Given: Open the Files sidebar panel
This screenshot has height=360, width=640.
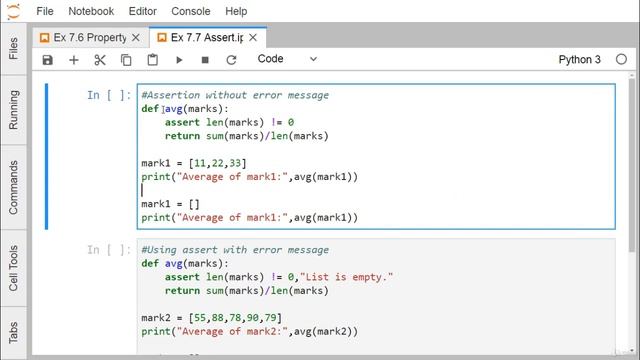Looking at the screenshot, I should click(13, 49).
